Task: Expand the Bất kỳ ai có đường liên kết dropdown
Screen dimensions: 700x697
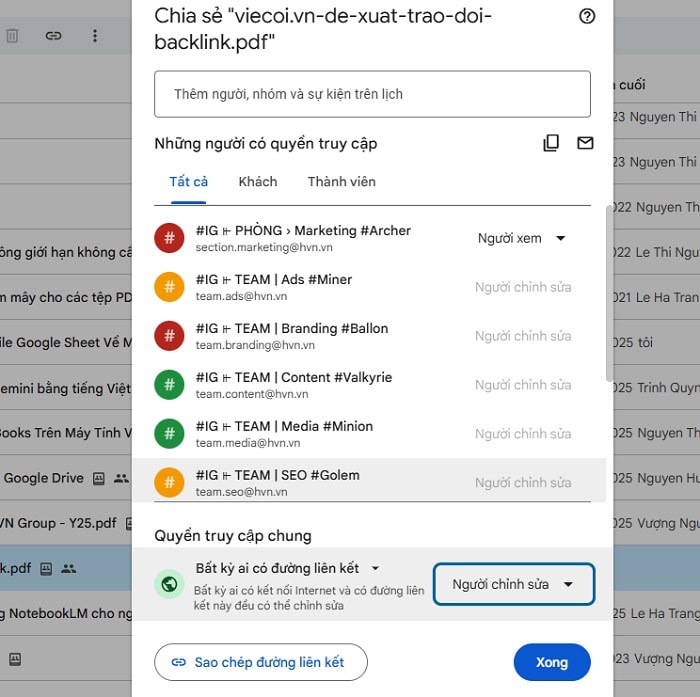Action: tap(288, 568)
